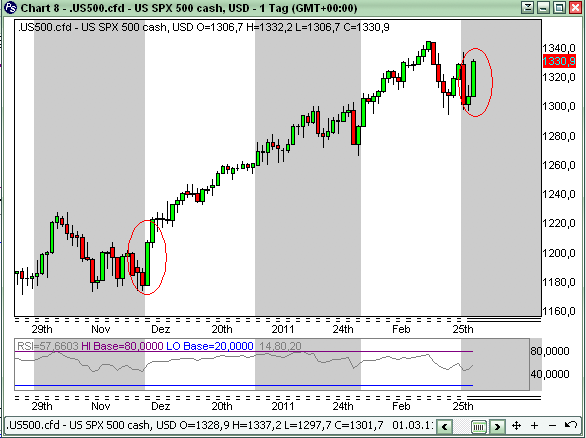Click the Ps application icon in title bar
The width and height of the screenshot is (586, 438).
tap(10, 7)
